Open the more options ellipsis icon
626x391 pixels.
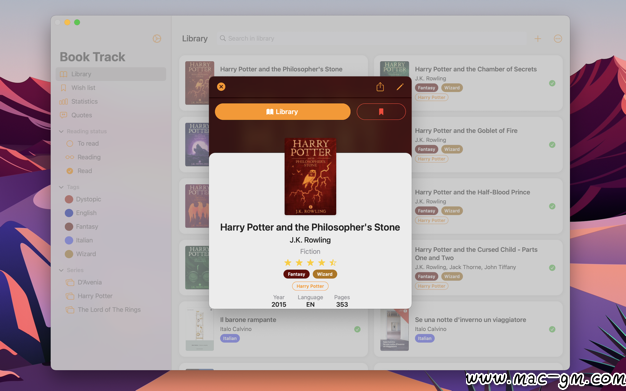[x=558, y=39]
